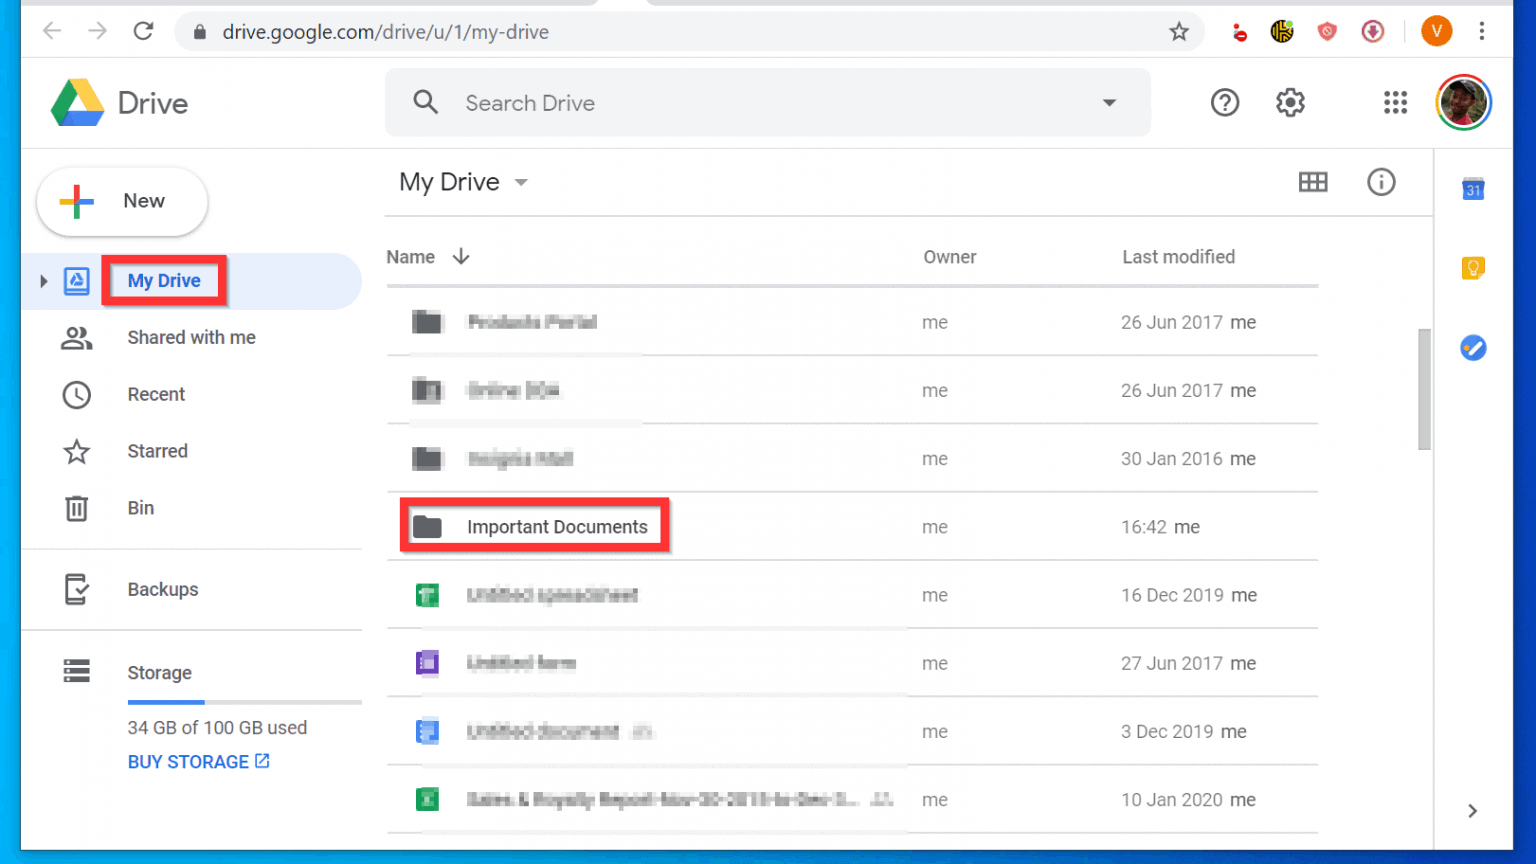Go to Shared with me
1536x864 pixels.
pyautogui.click(x=191, y=337)
